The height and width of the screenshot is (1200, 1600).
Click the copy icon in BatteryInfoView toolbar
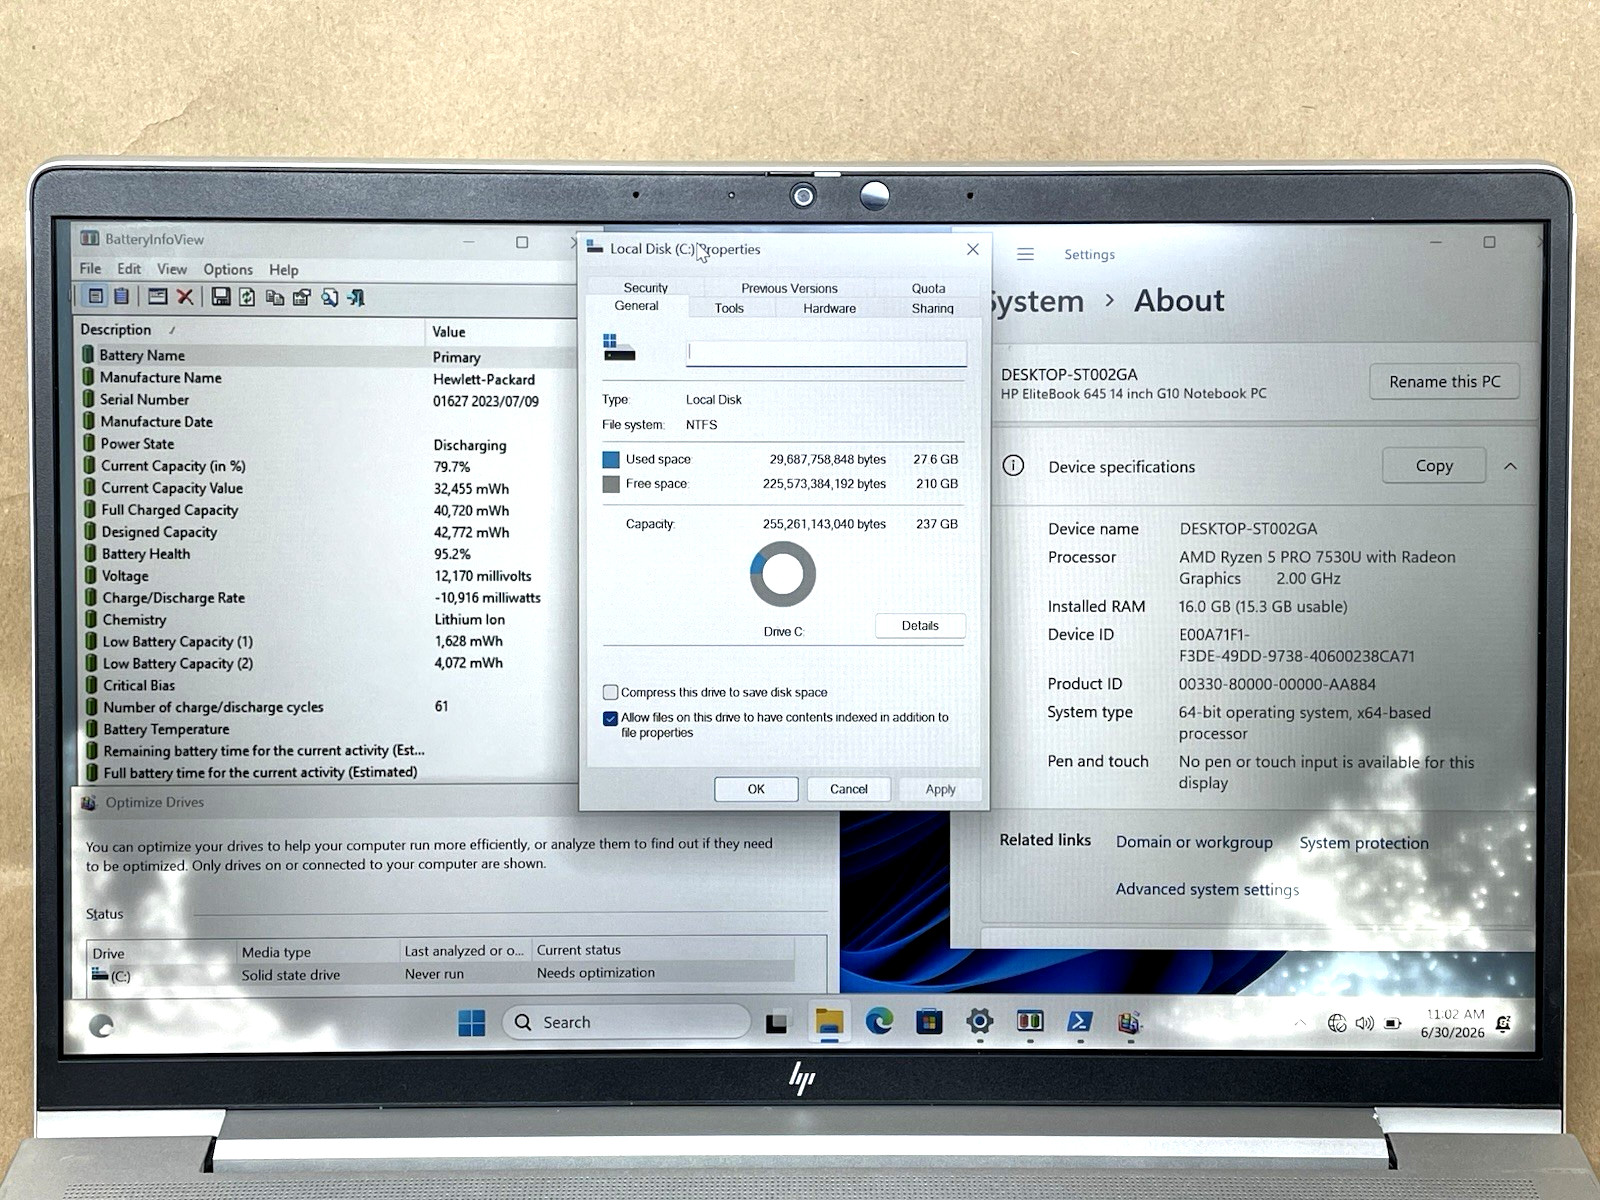(x=274, y=297)
